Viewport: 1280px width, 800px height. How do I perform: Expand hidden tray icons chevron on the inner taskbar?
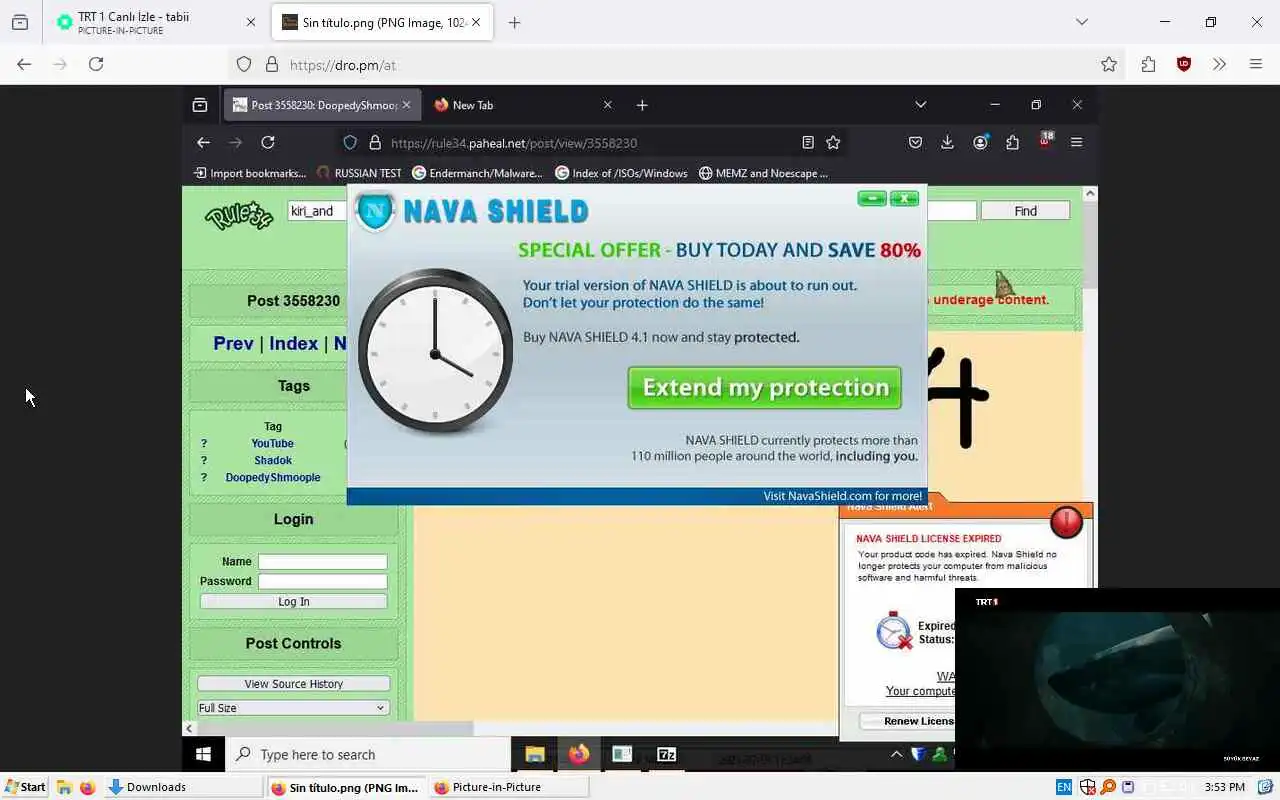(897, 755)
